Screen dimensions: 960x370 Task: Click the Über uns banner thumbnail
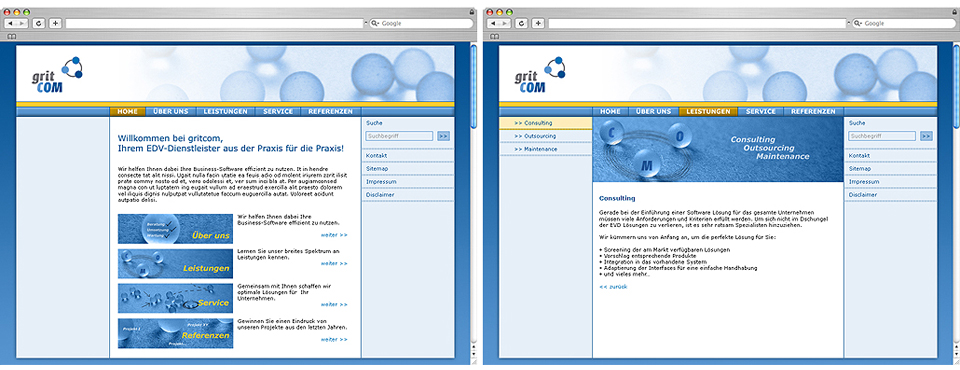(176, 229)
